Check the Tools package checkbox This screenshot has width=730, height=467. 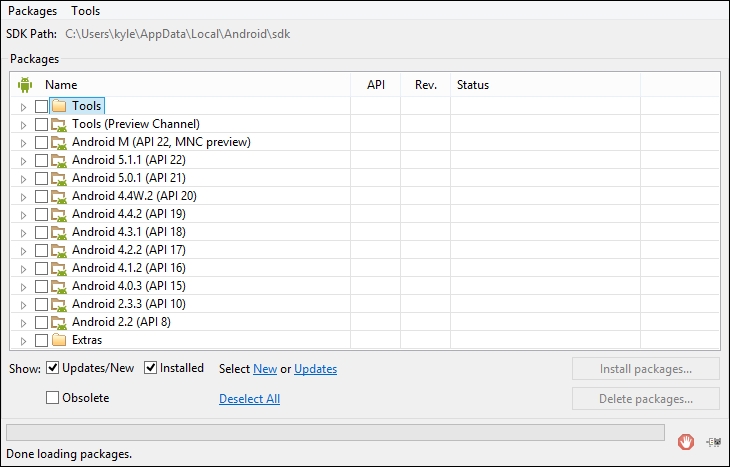41,106
